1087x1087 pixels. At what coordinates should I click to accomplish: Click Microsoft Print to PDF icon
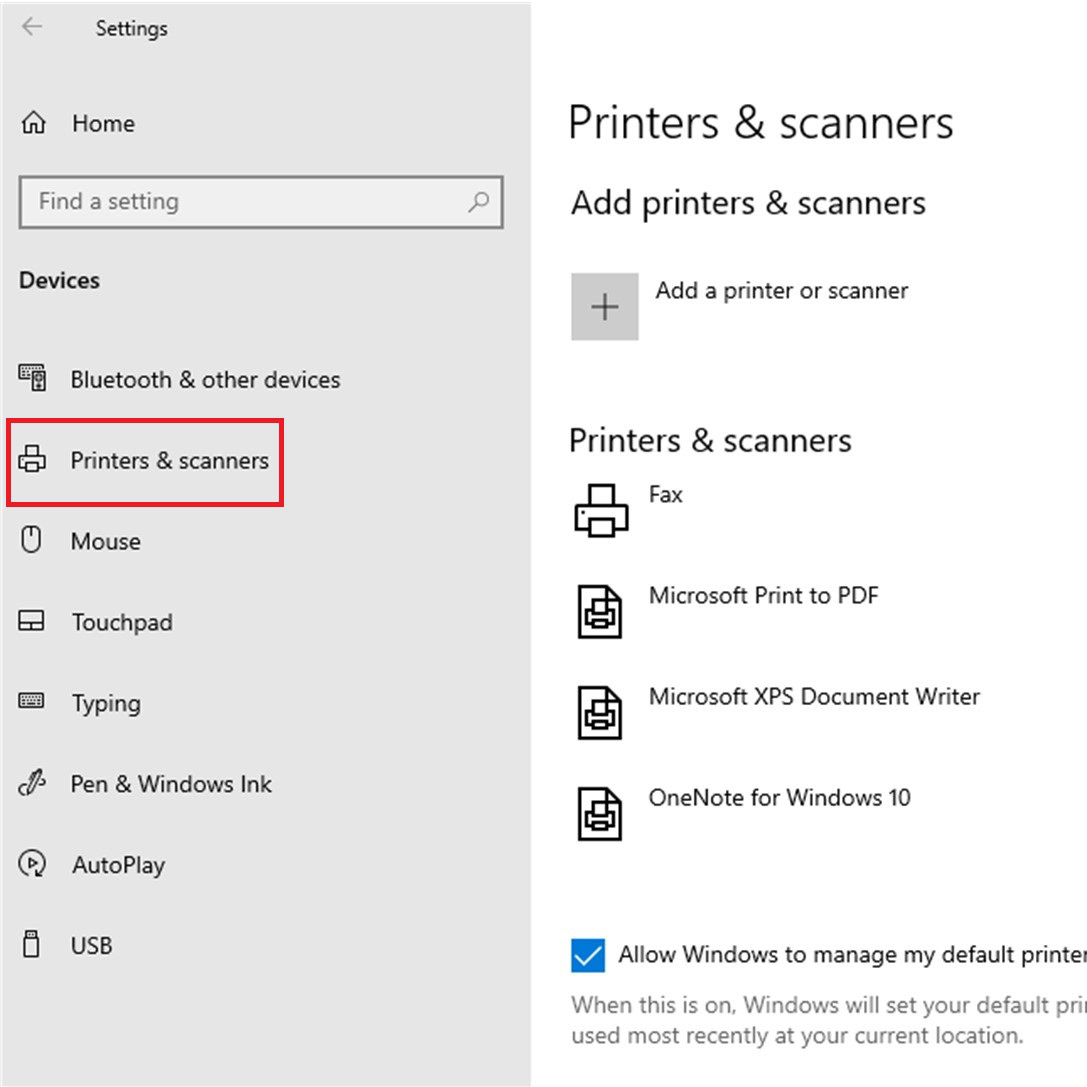tap(600, 610)
